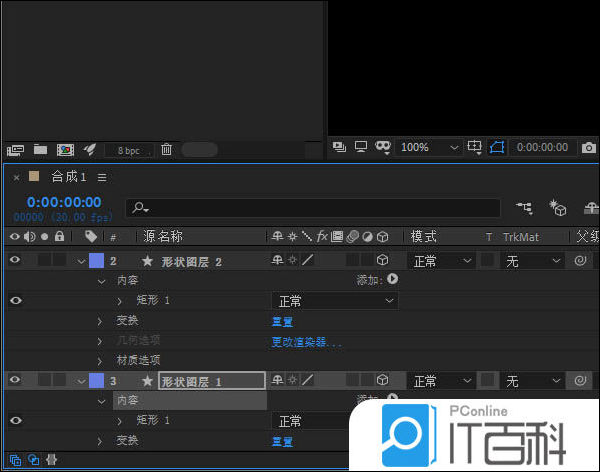Click the timeline layer search field

pyautogui.click(x=313, y=208)
